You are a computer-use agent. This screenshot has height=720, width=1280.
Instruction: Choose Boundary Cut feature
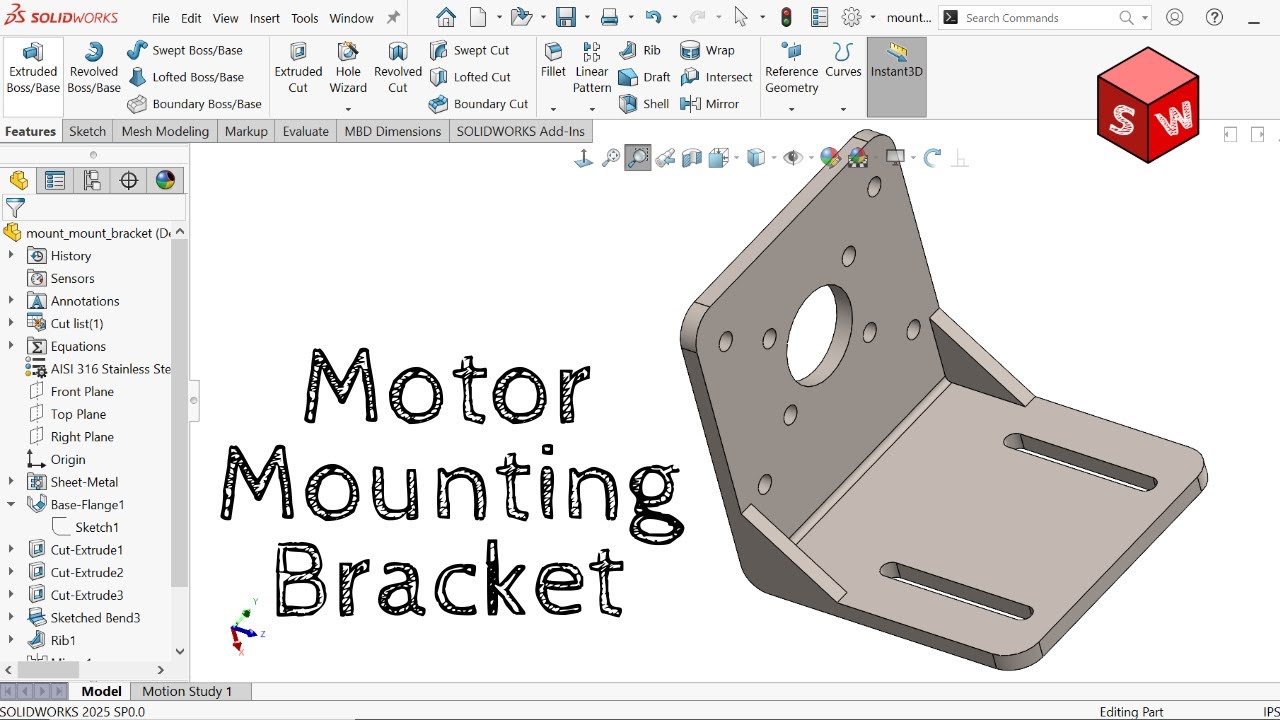tap(479, 104)
